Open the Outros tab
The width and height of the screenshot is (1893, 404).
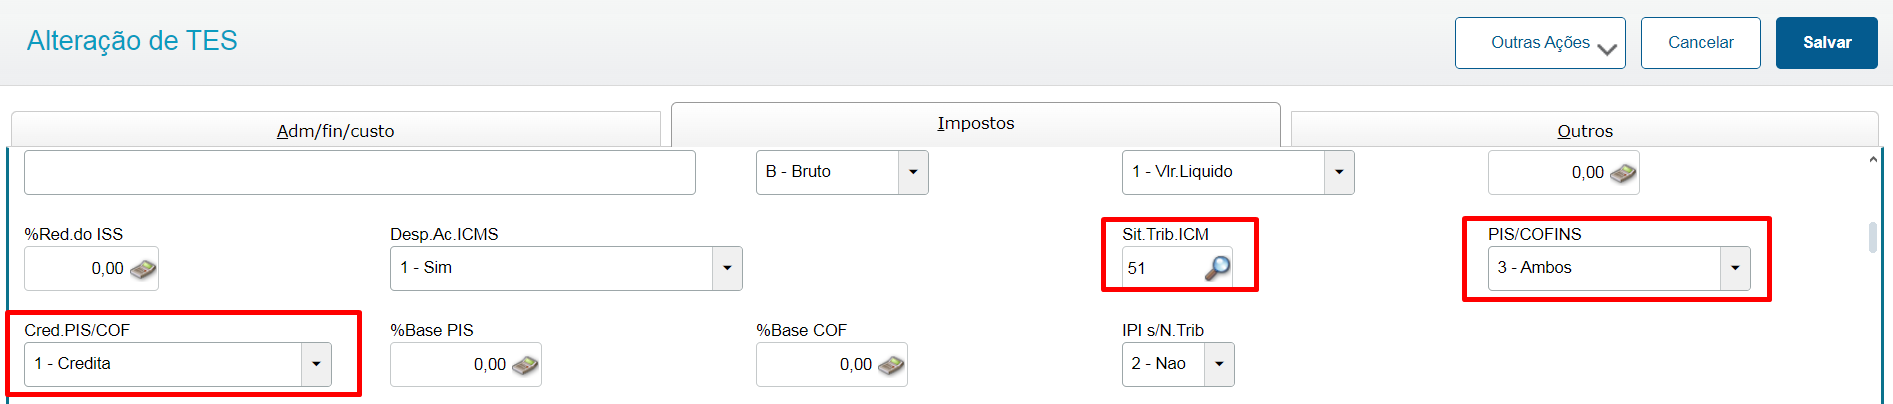click(x=1585, y=130)
